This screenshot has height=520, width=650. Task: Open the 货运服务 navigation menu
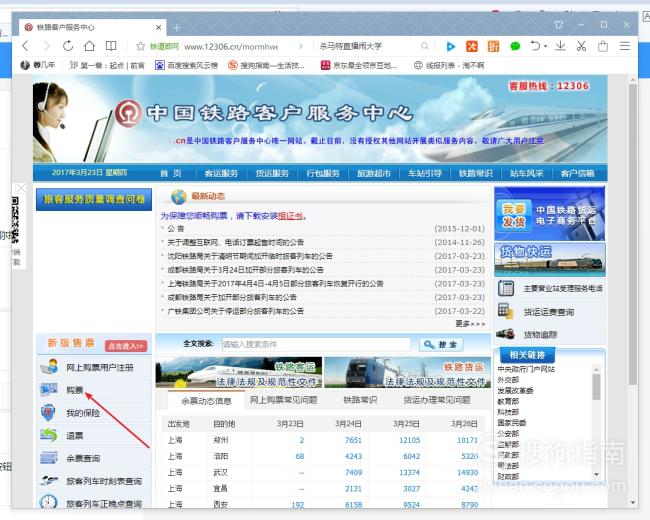(x=272, y=173)
